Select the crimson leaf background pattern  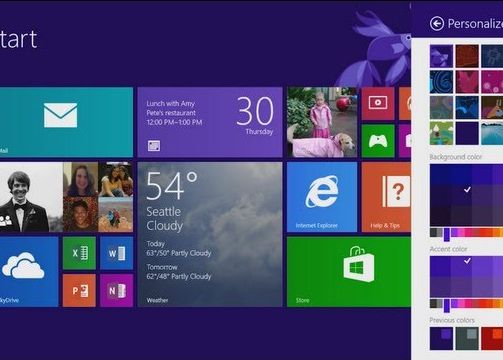point(467,82)
